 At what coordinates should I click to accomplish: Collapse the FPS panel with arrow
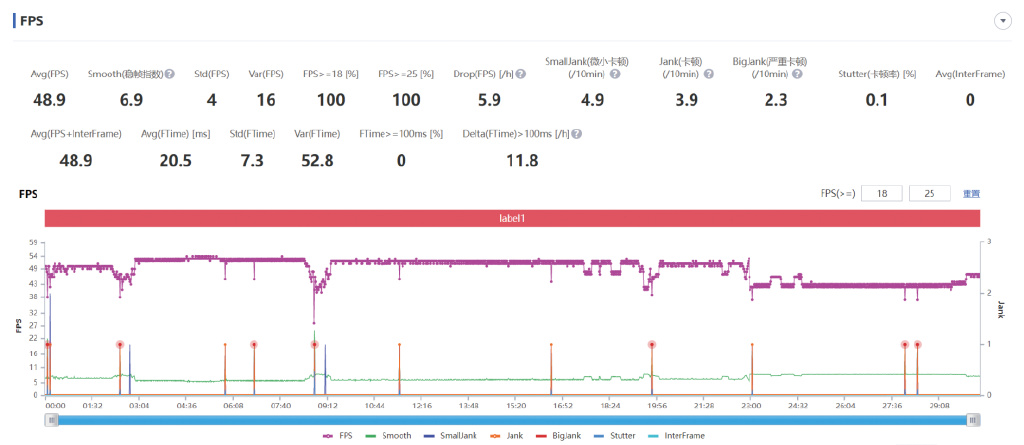1001,22
